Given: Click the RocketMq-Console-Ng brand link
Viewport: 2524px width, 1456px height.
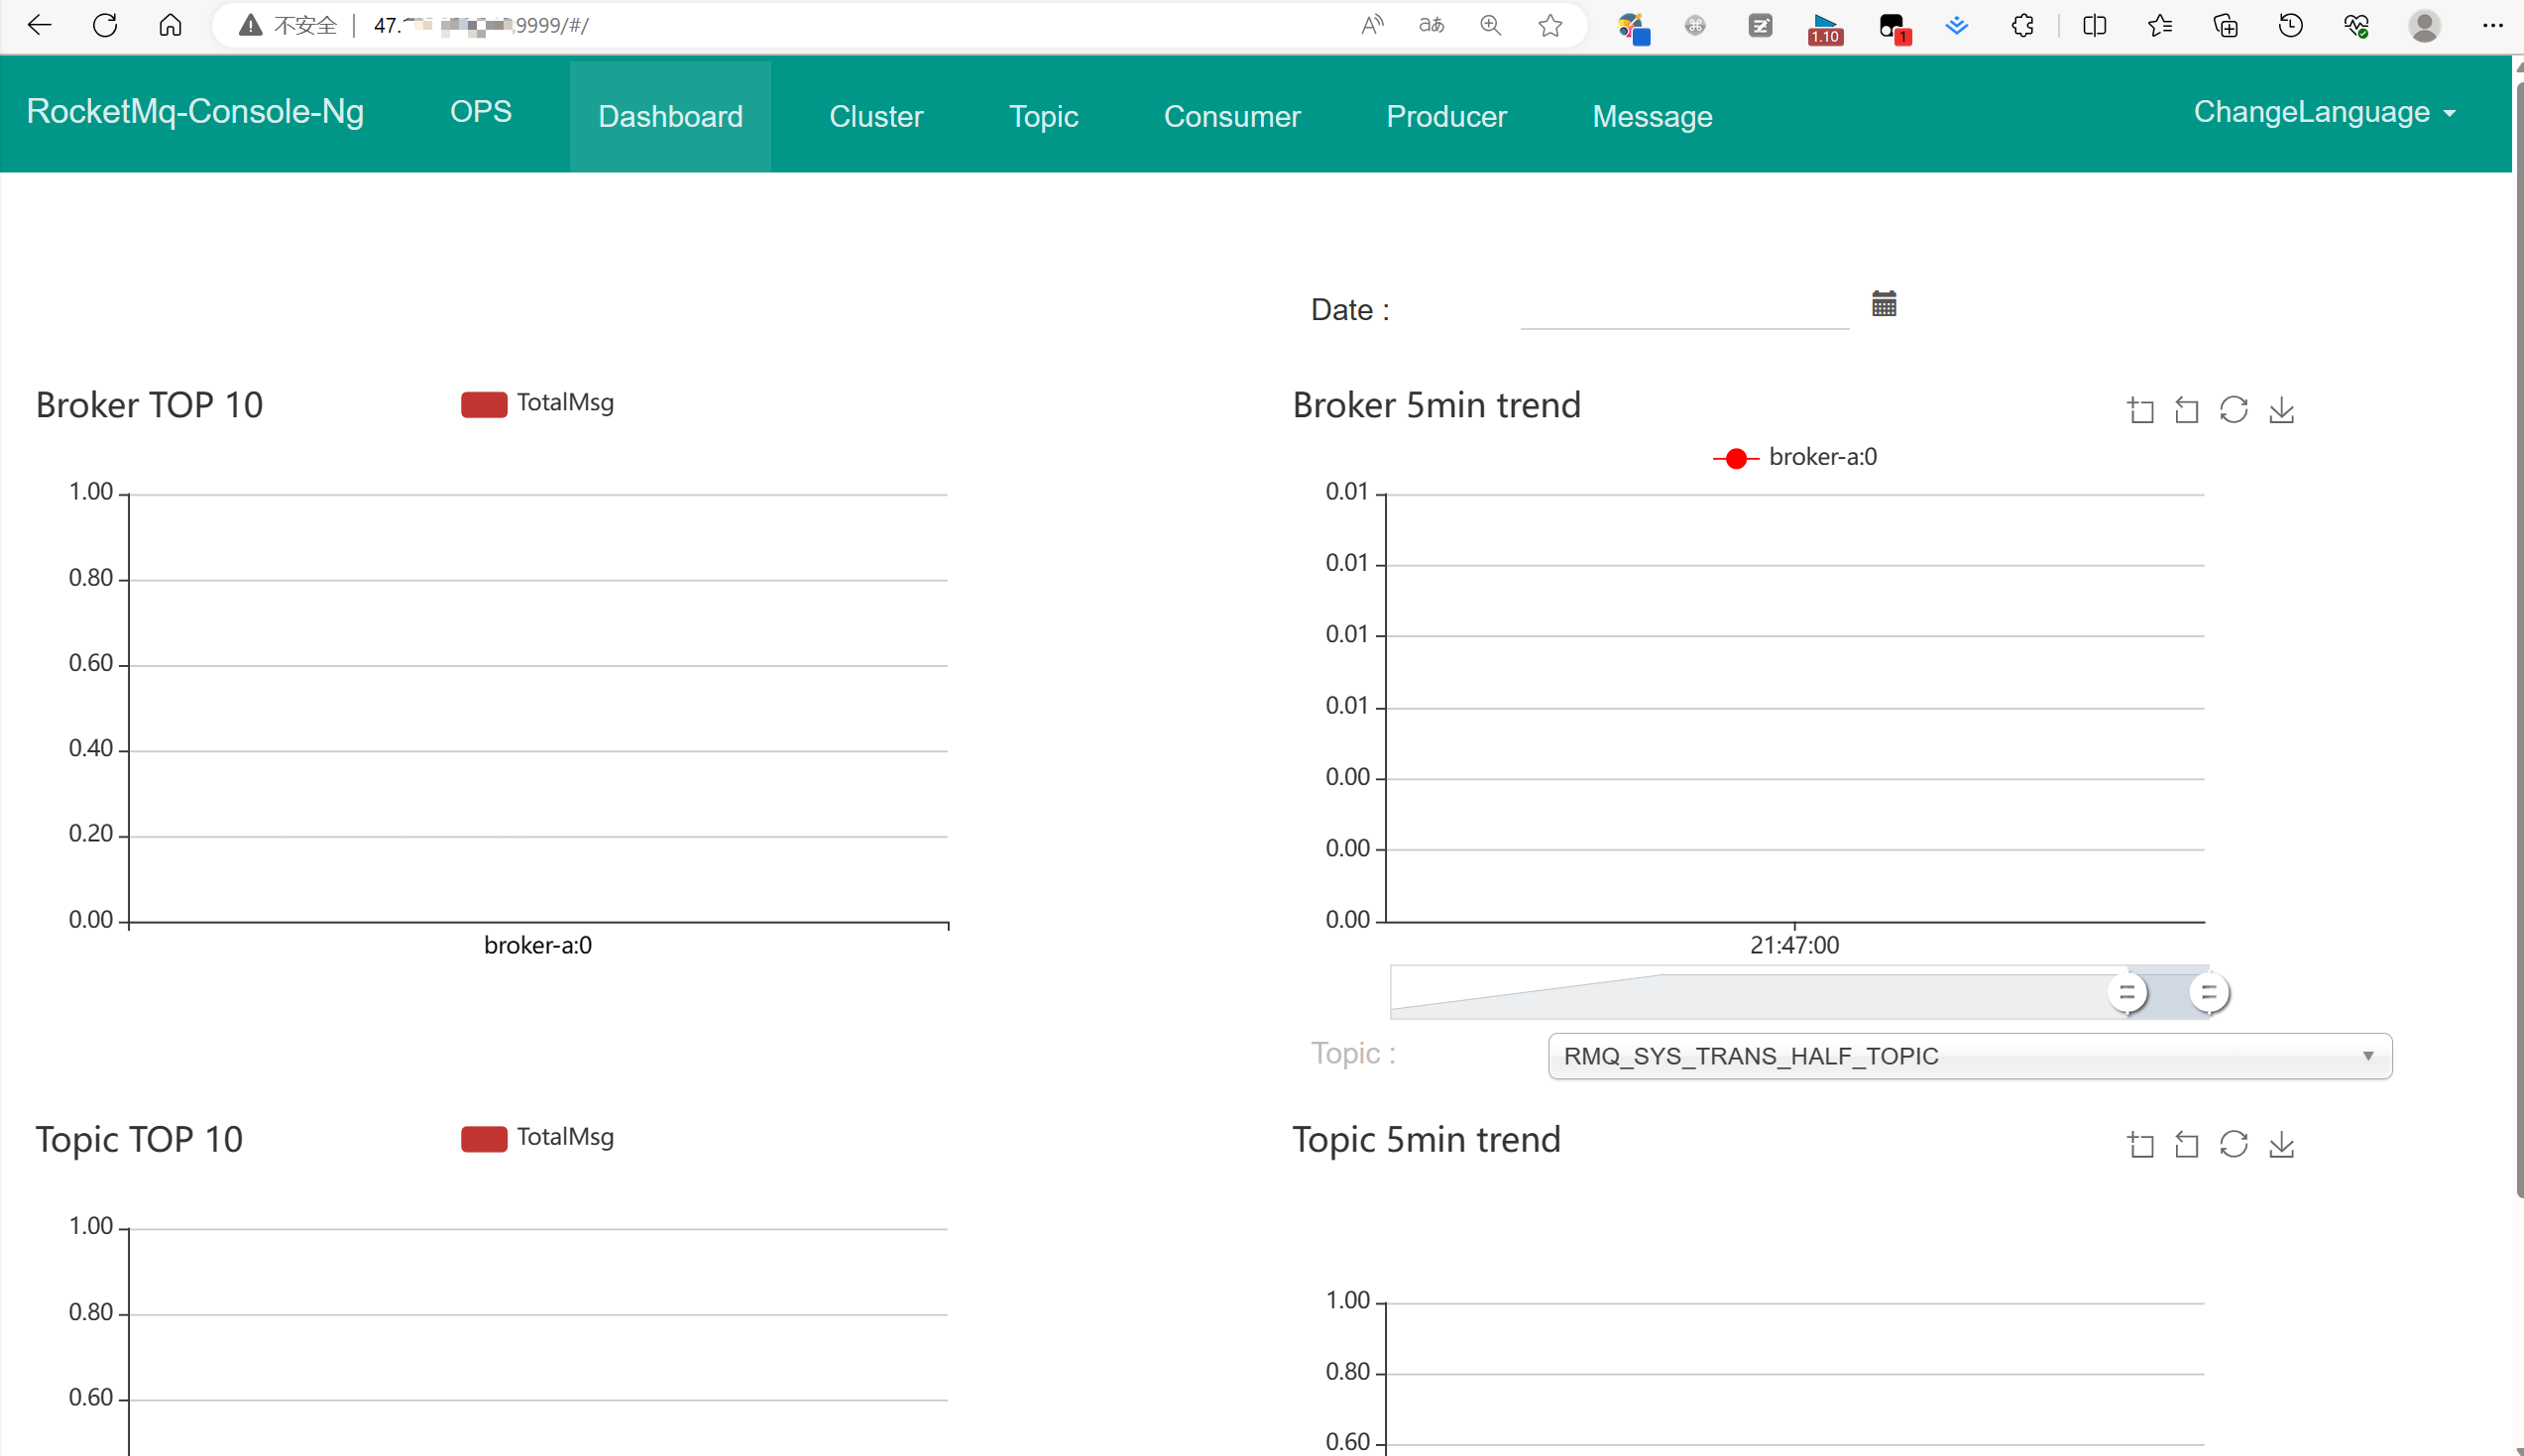Looking at the screenshot, I should pyautogui.click(x=195, y=111).
